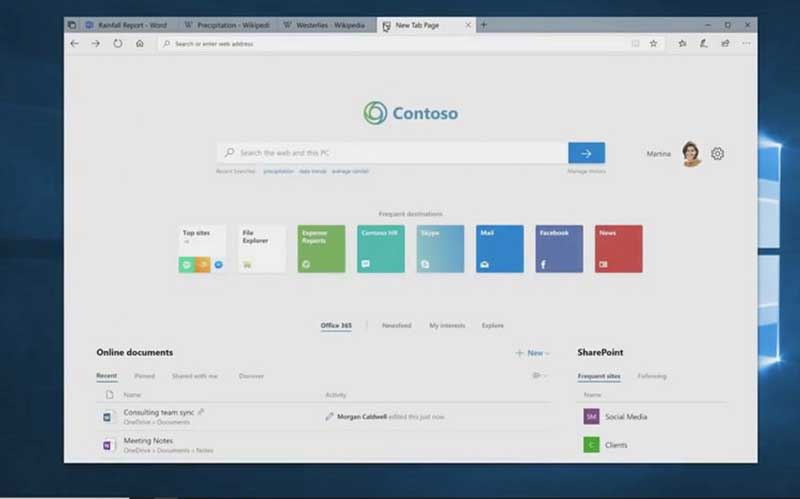Expand the New document dropdown

(532, 353)
